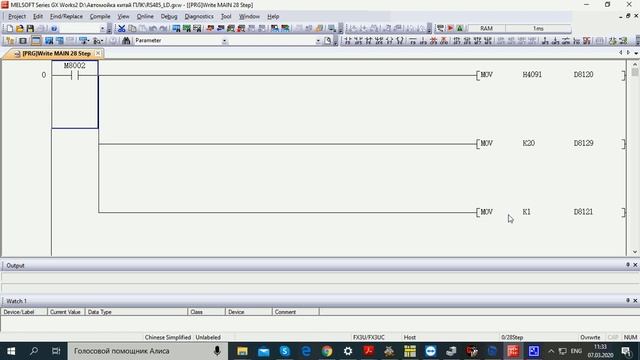This screenshot has width=640, height=360.
Task: Insert an open branch contact symbol
Action: tap(358, 40)
